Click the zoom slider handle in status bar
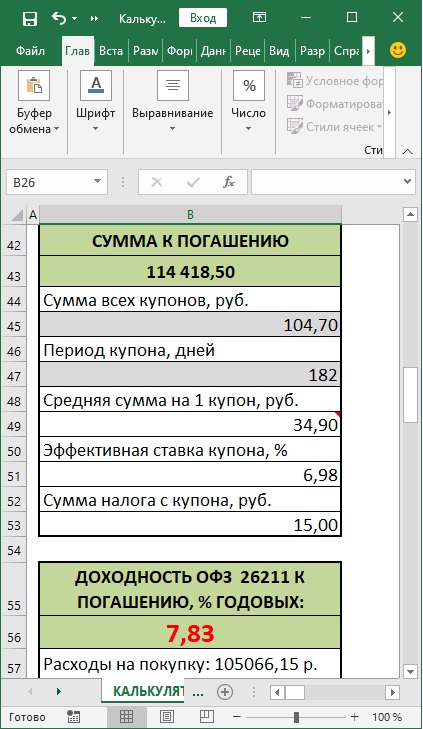The height and width of the screenshot is (729, 423). click(x=296, y=716)
